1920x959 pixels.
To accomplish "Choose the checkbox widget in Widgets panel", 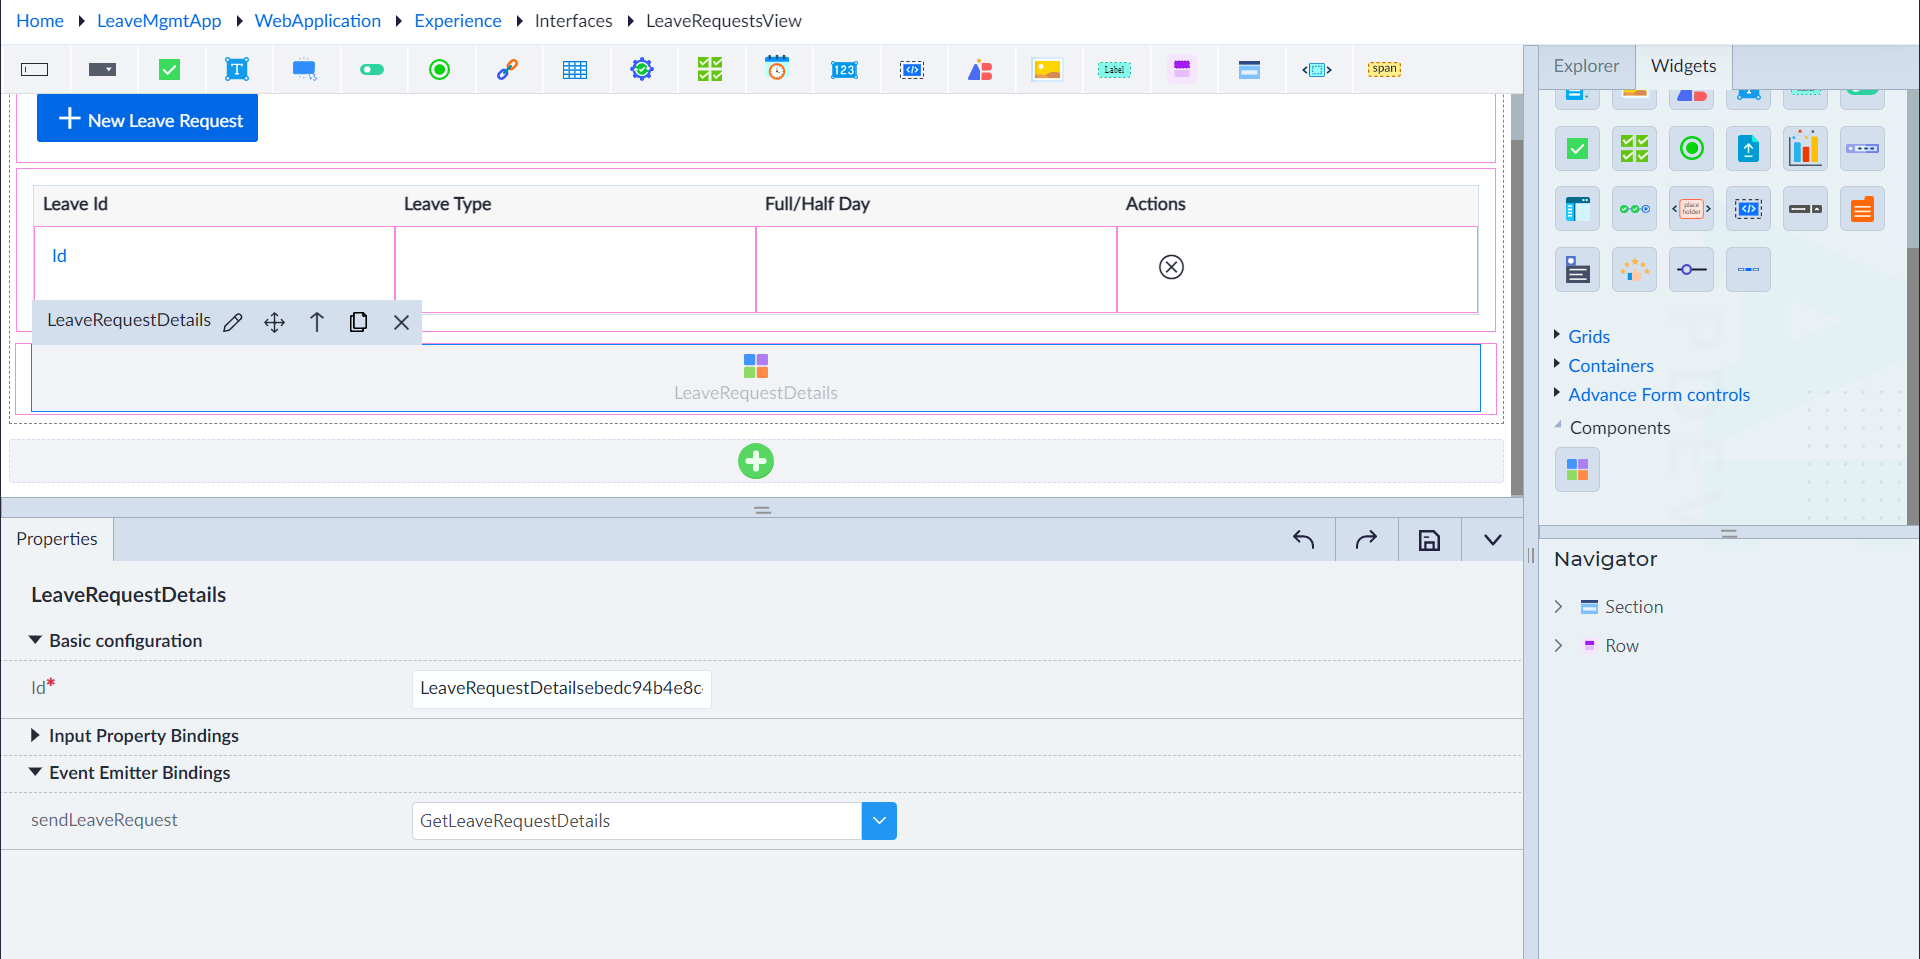I will tap(1577, 149).
